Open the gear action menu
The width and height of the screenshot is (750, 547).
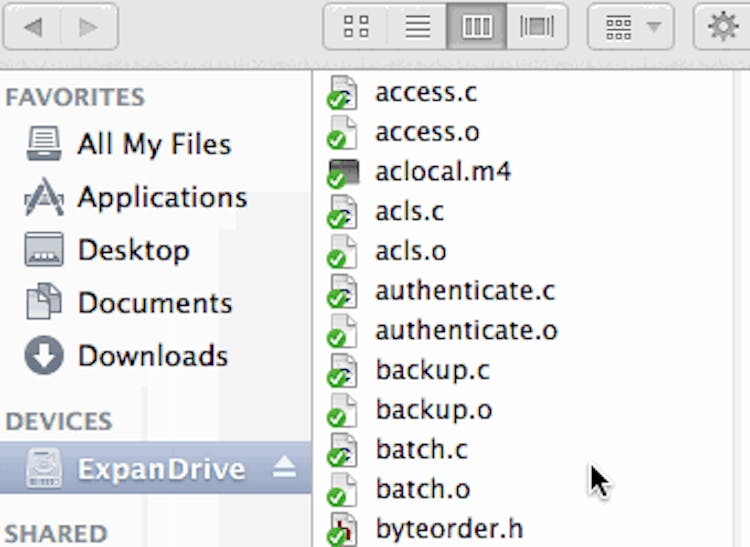tap(722, 26)
